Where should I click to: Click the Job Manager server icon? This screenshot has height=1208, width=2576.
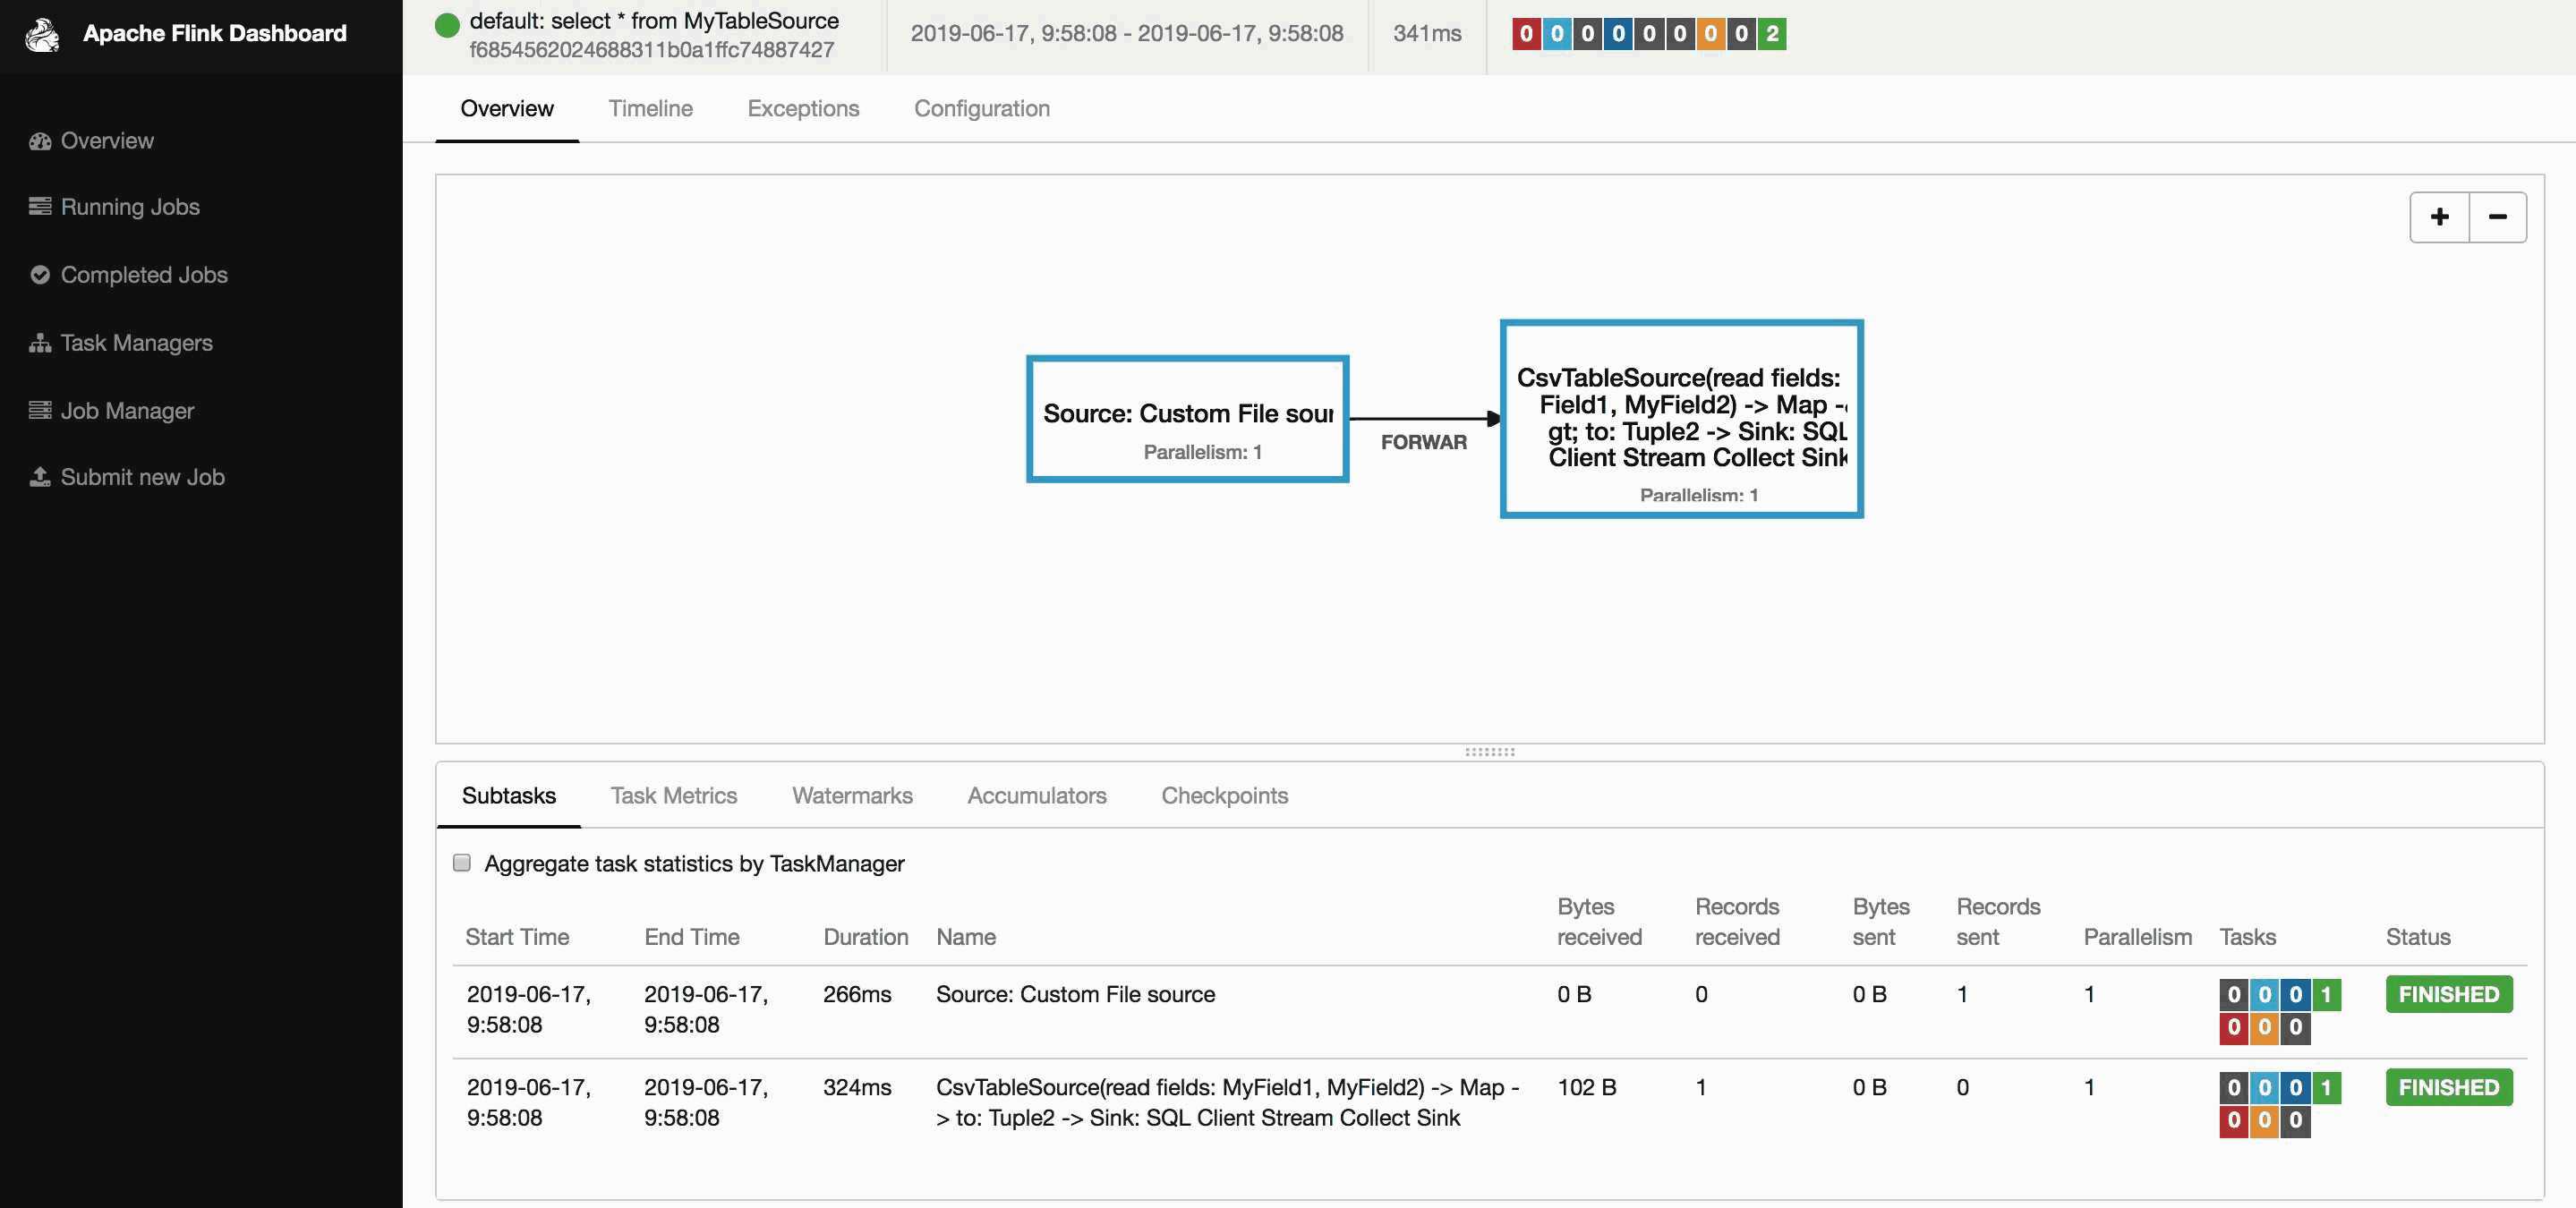coord(40,410)
